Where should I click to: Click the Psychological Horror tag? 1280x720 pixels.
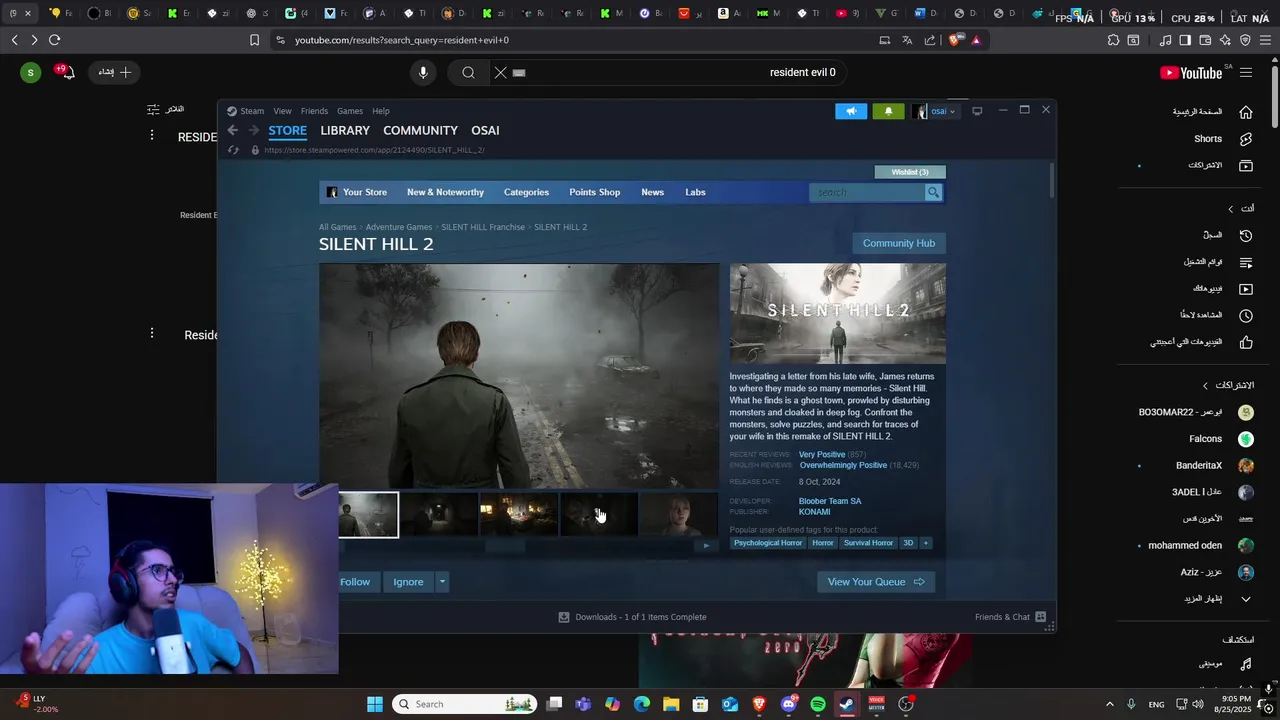click(768, 543)
